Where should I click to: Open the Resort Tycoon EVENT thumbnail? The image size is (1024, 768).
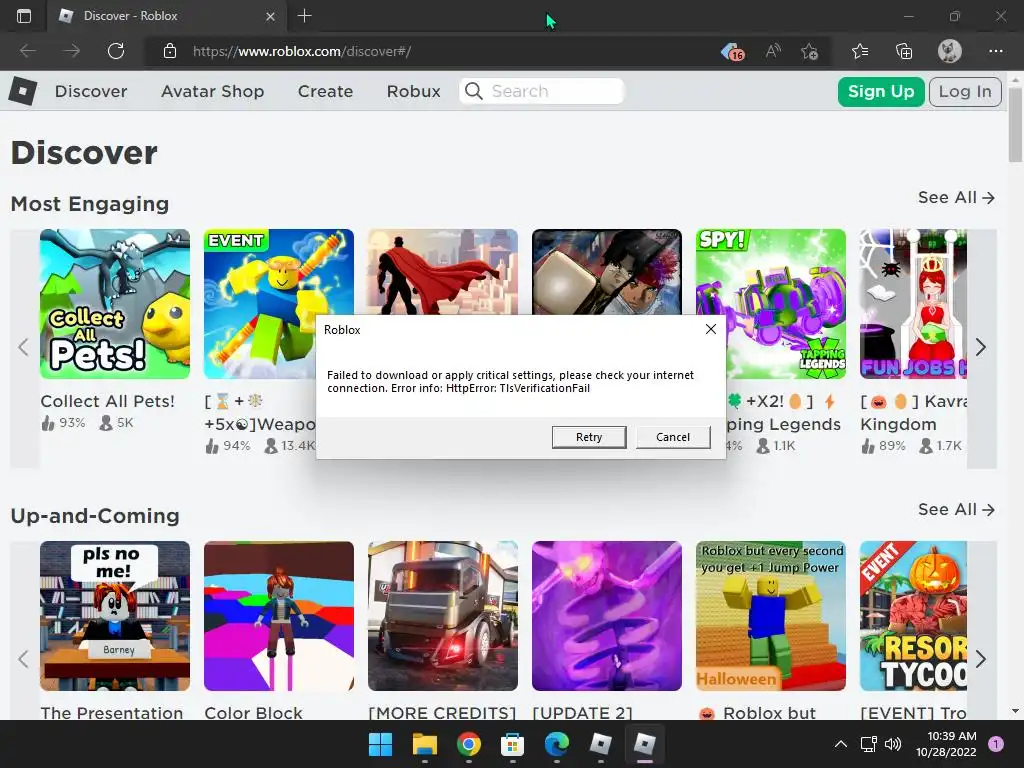[x=913, y=616]
